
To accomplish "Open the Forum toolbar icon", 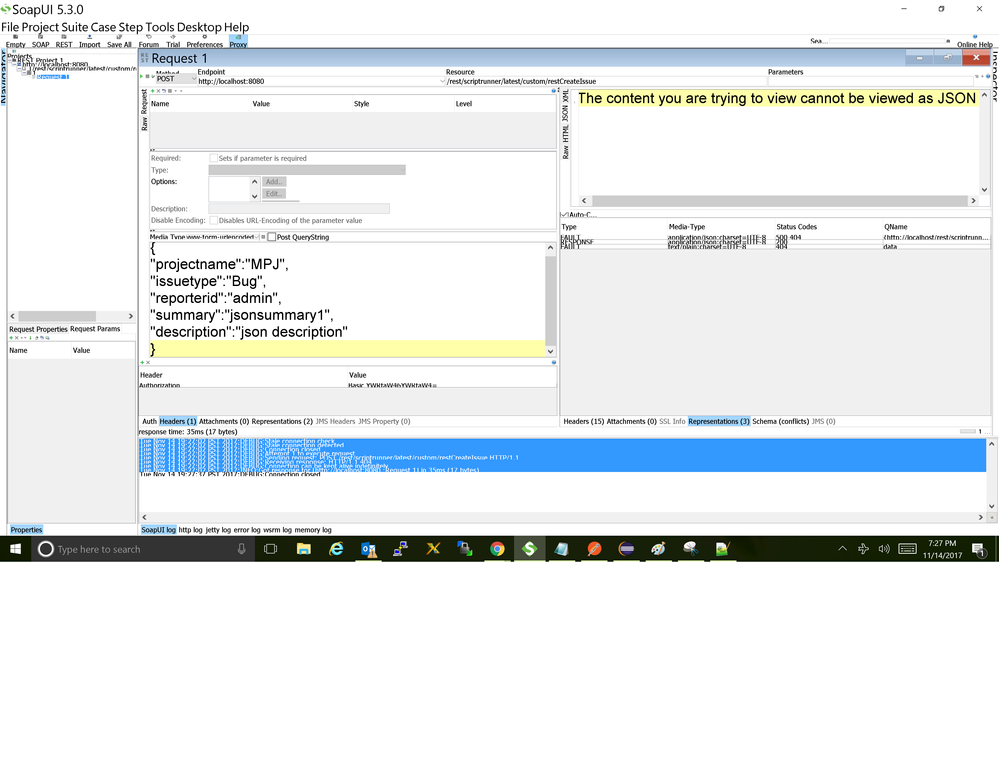I will pos(148,41).
